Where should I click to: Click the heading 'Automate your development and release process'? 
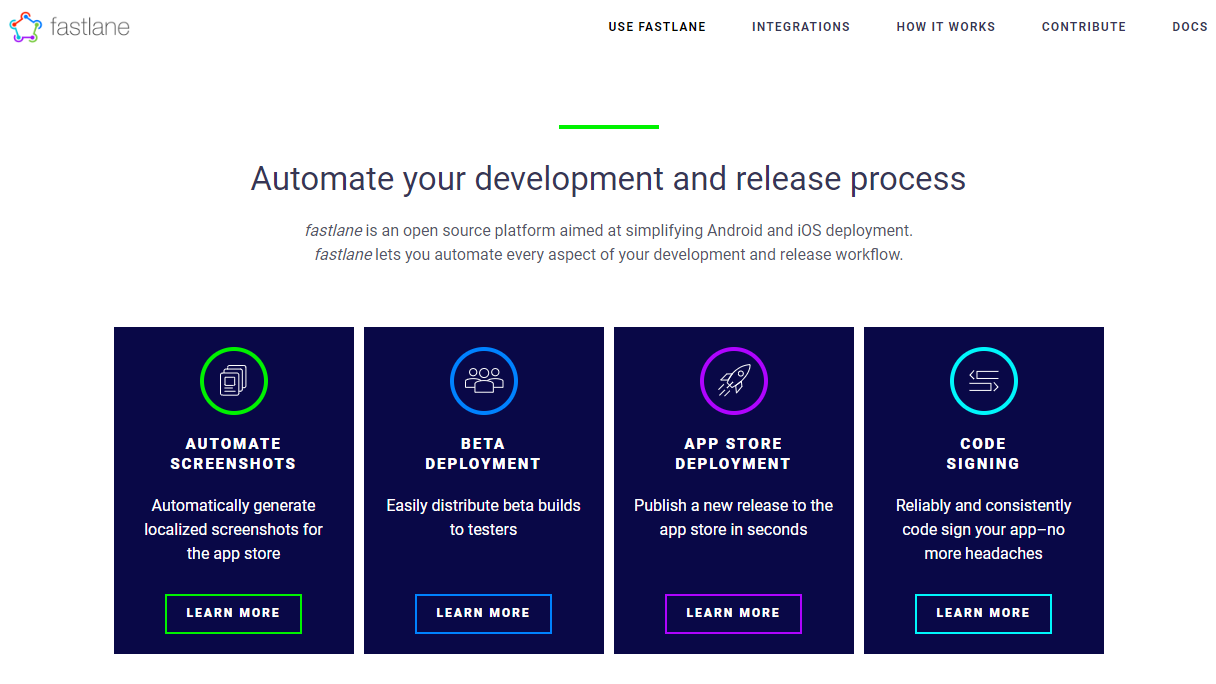click(608, 179)
